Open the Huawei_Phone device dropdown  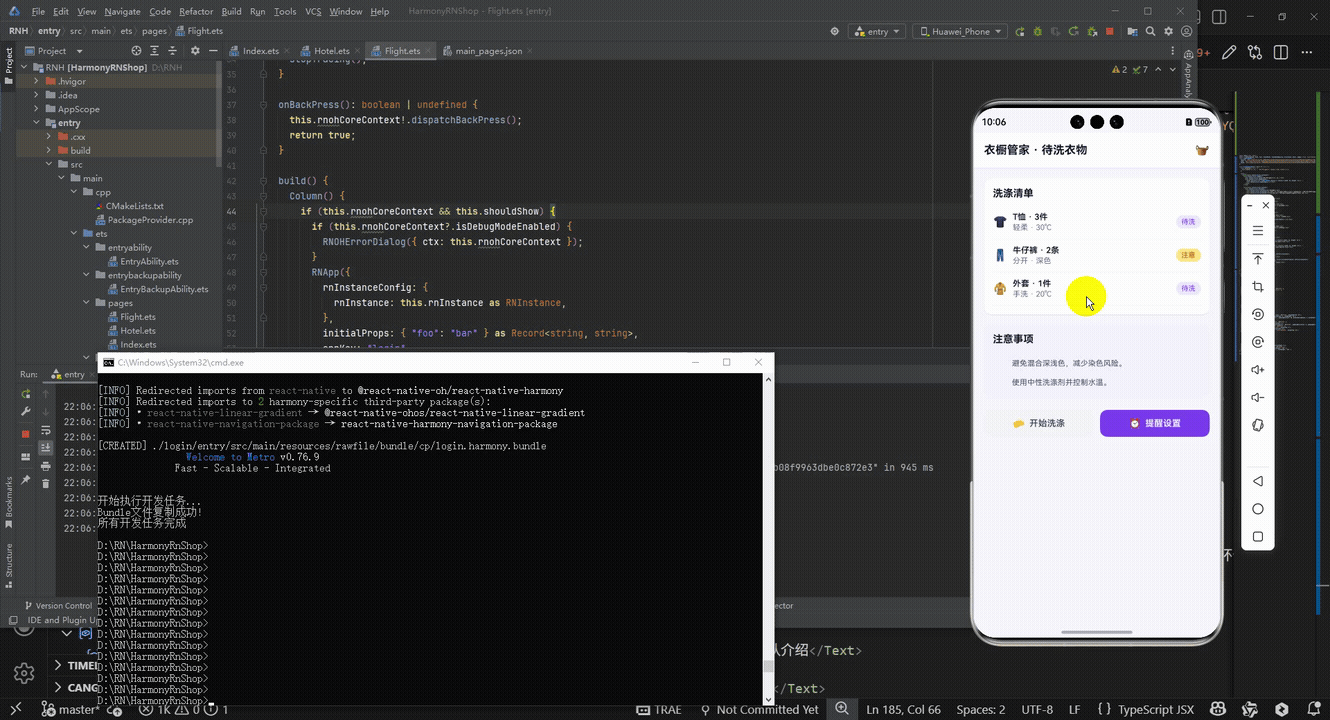point(960,31)
